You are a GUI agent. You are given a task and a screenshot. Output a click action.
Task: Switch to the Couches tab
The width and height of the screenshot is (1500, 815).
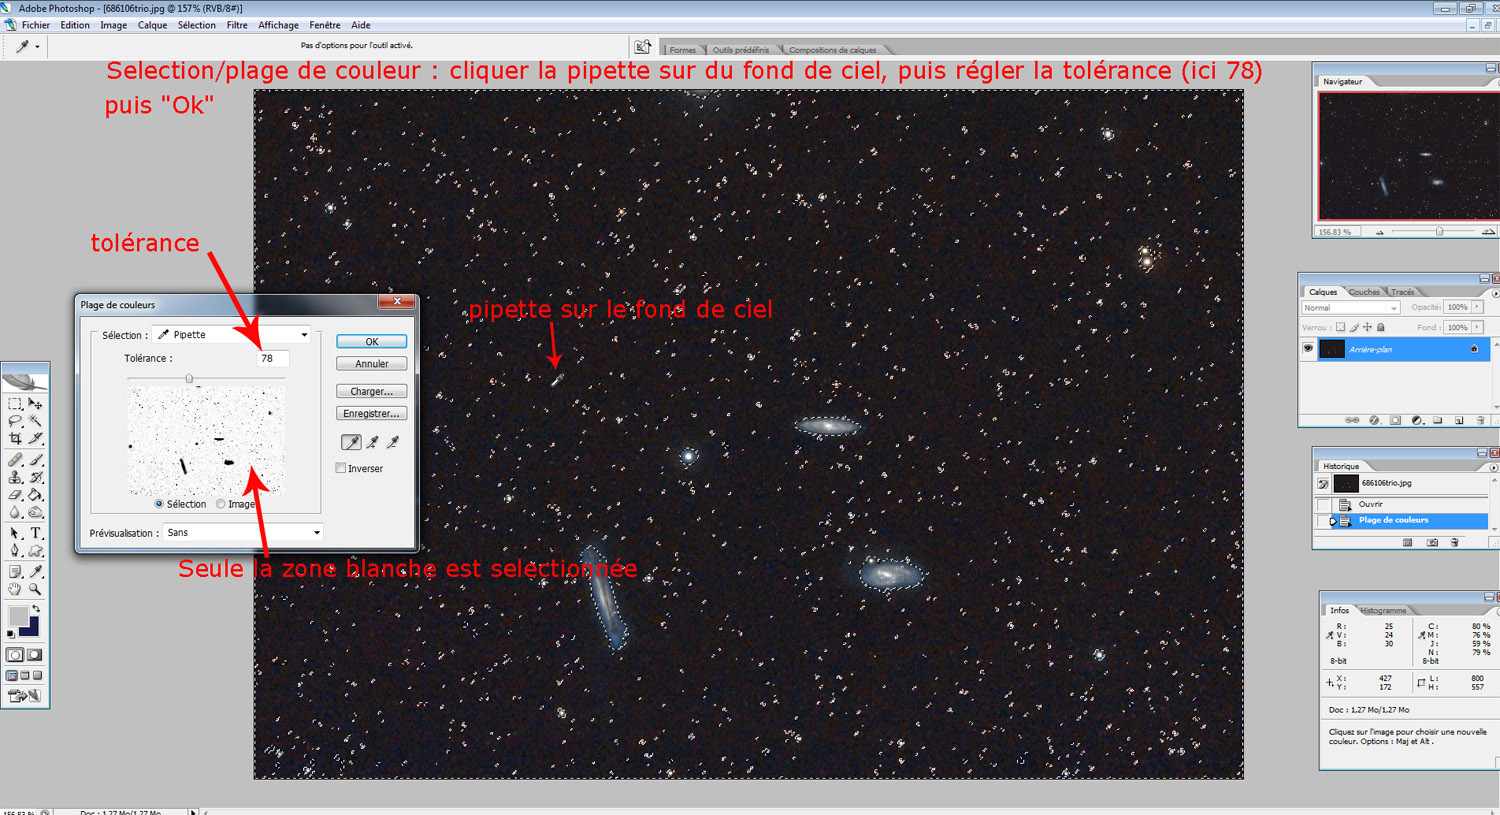pos(1364,292)
